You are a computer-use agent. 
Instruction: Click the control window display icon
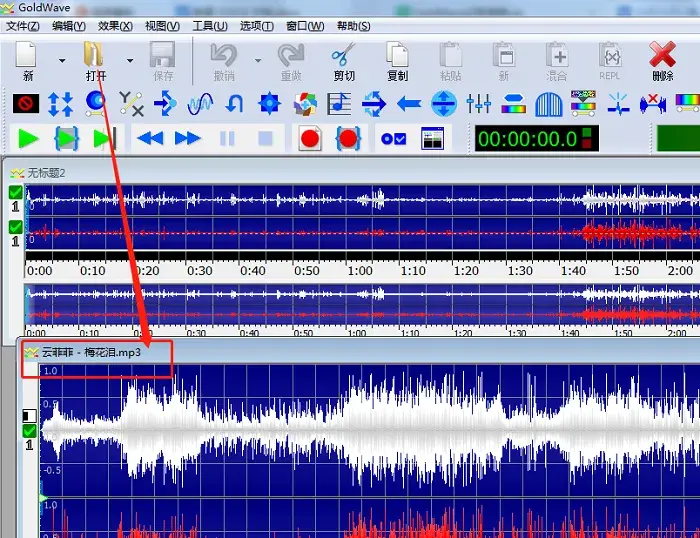click(x=433, y=138)
